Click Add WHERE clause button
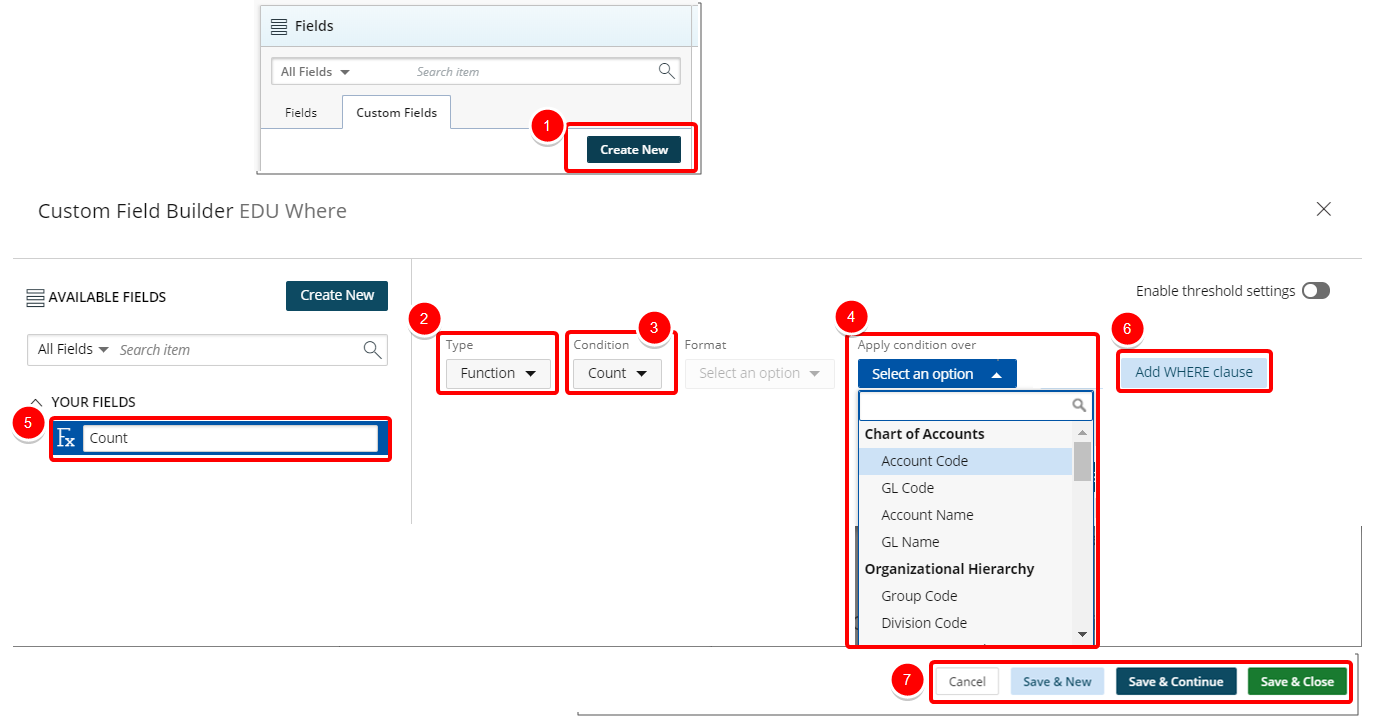This screenshot has width=1374, height=727. point(1194,372)
